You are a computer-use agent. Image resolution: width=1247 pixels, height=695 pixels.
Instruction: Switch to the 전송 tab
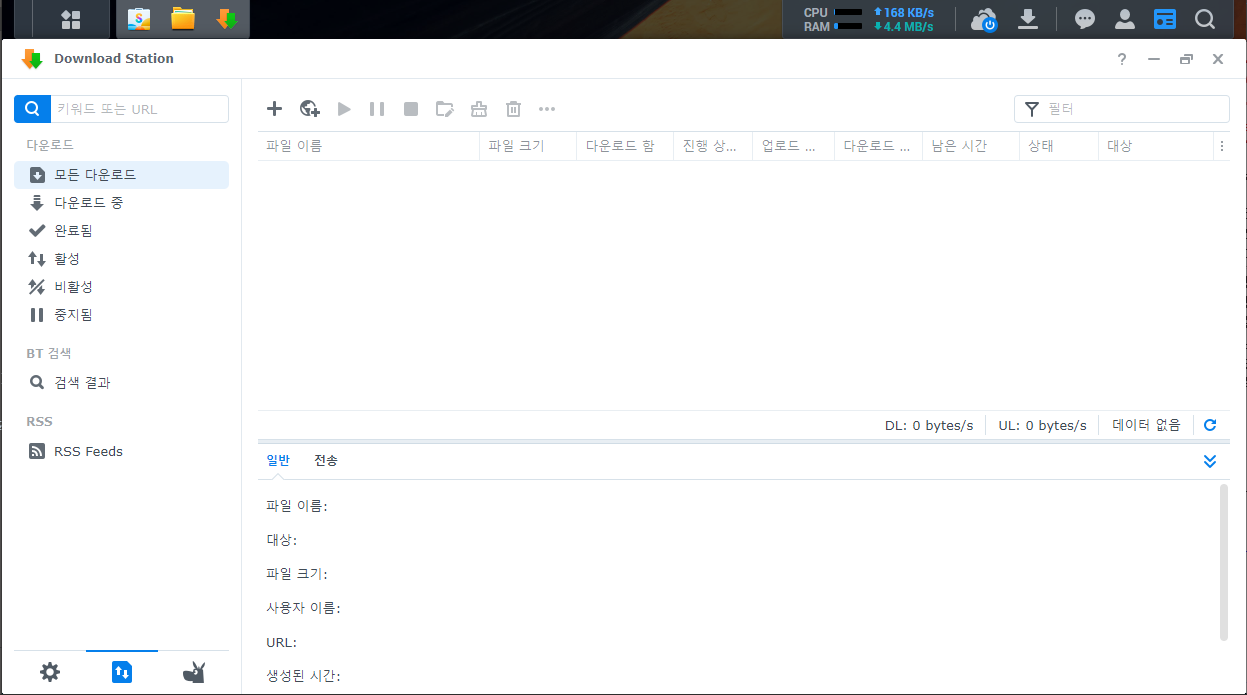[x=326, y=460]
